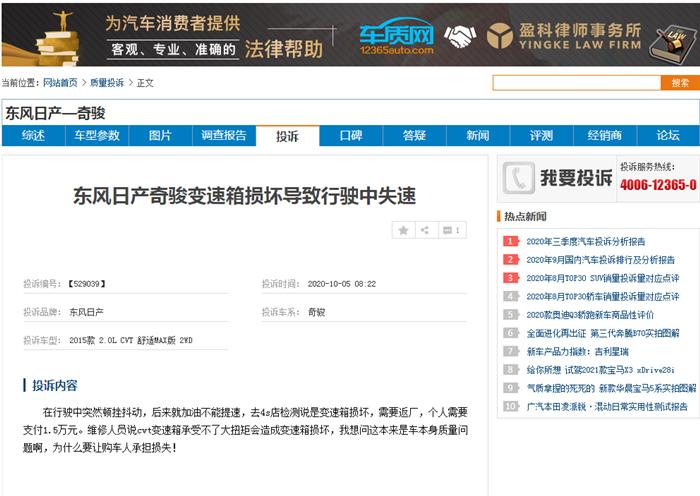Open 2020年9月国内汽车投诉排行及分析报告 link
The image size is (700, 496).
pyautogui.click(x=600, y=260)
